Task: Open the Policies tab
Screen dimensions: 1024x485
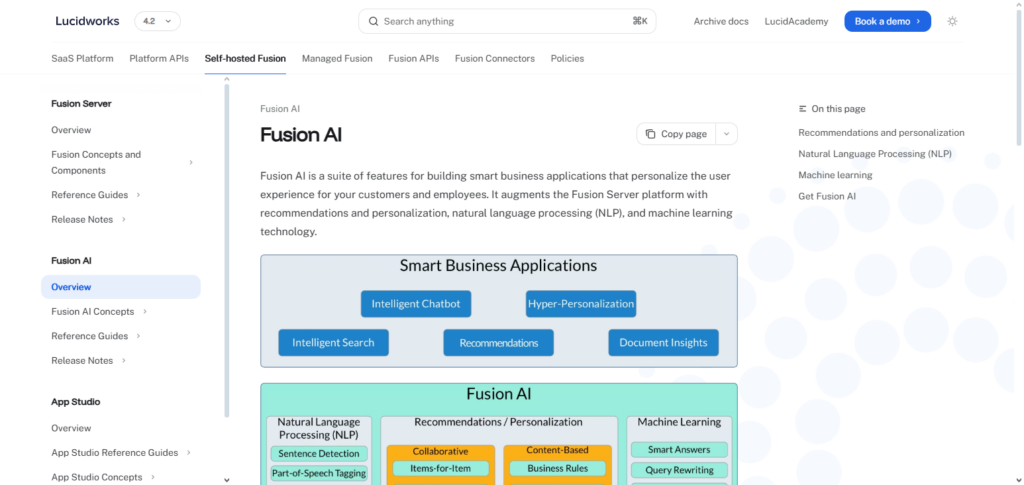Action: 568,59
